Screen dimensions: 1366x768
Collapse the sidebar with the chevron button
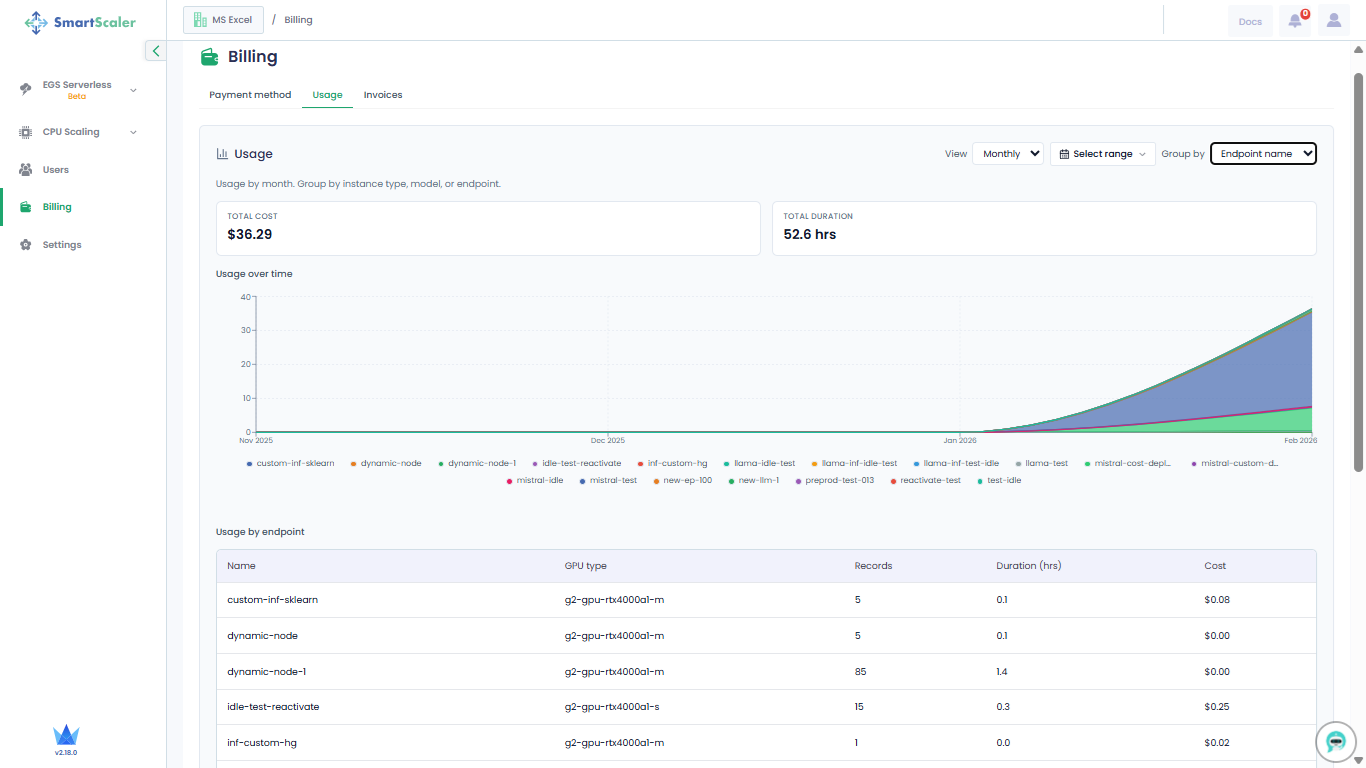(155, 51)
